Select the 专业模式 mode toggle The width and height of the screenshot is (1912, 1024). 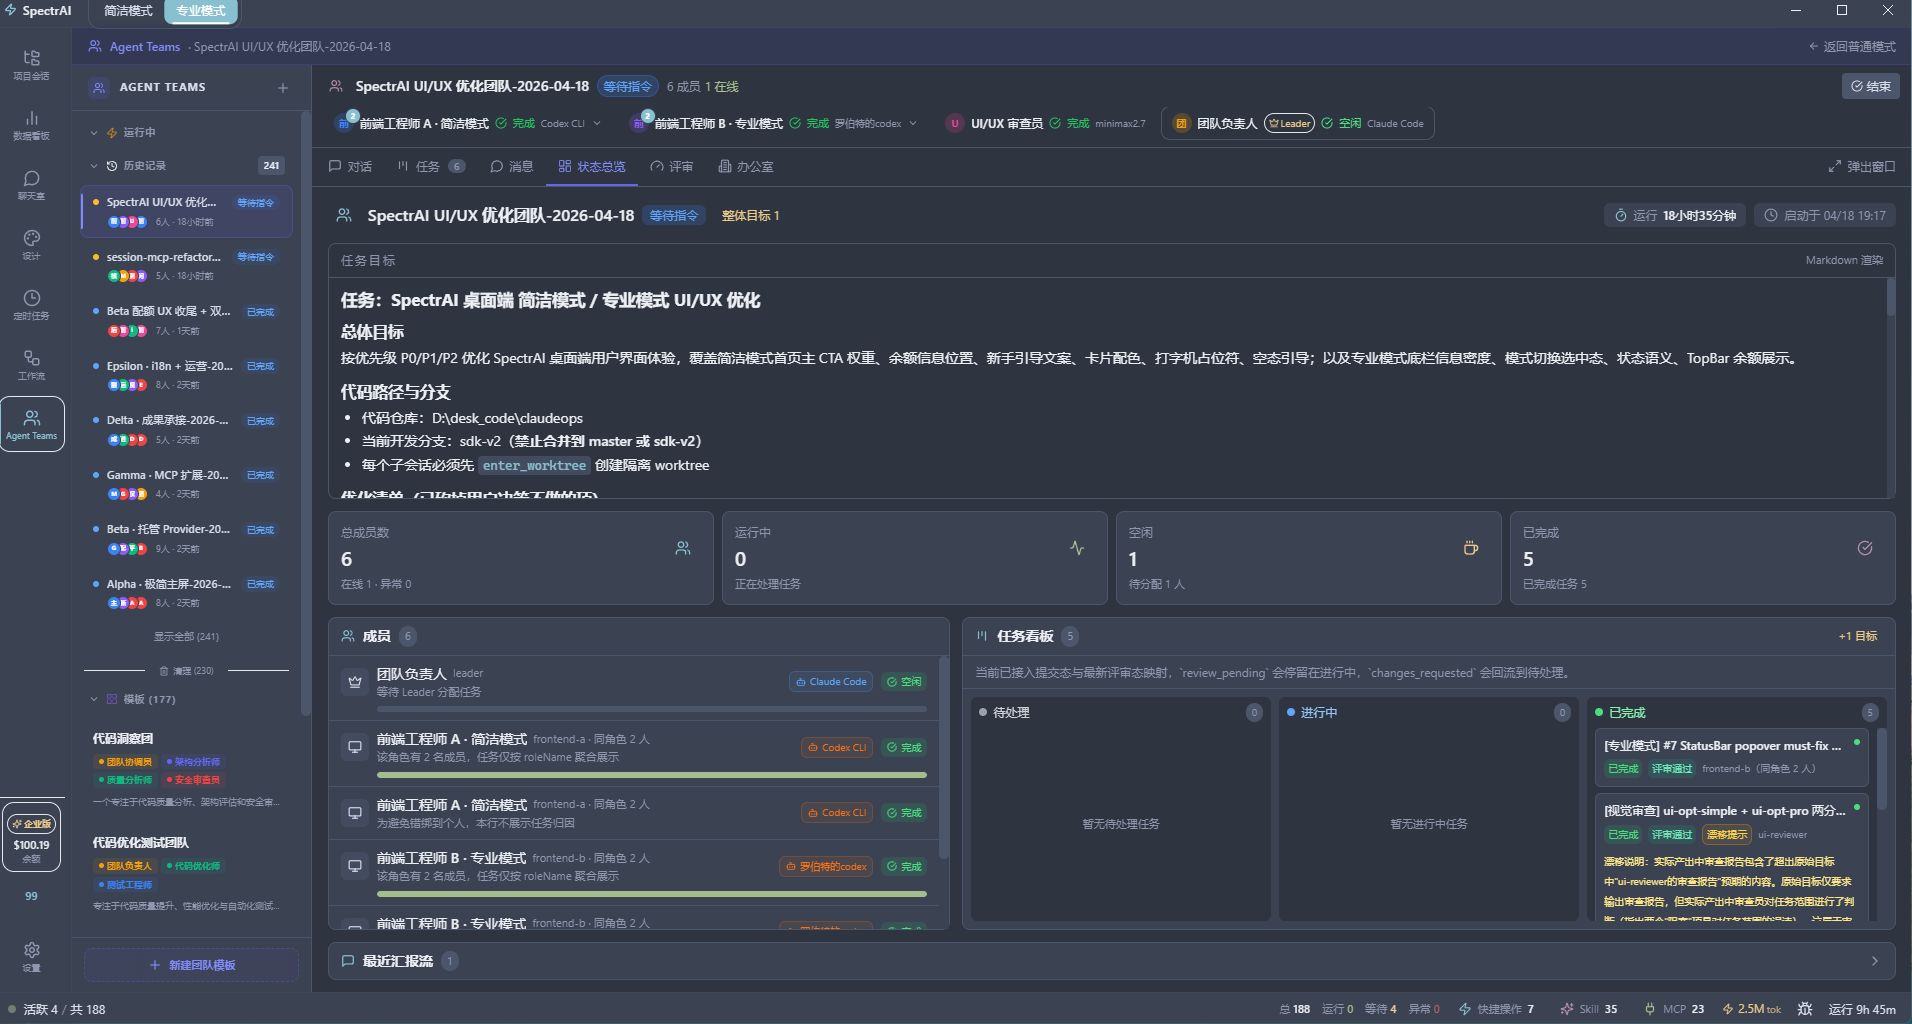201,11
